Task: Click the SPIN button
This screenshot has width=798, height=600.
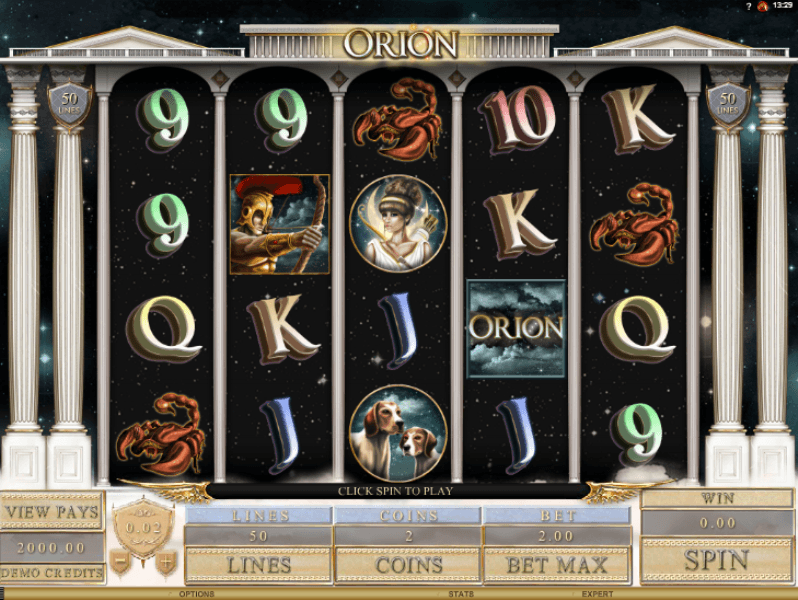Action: (x=716, y=560)
